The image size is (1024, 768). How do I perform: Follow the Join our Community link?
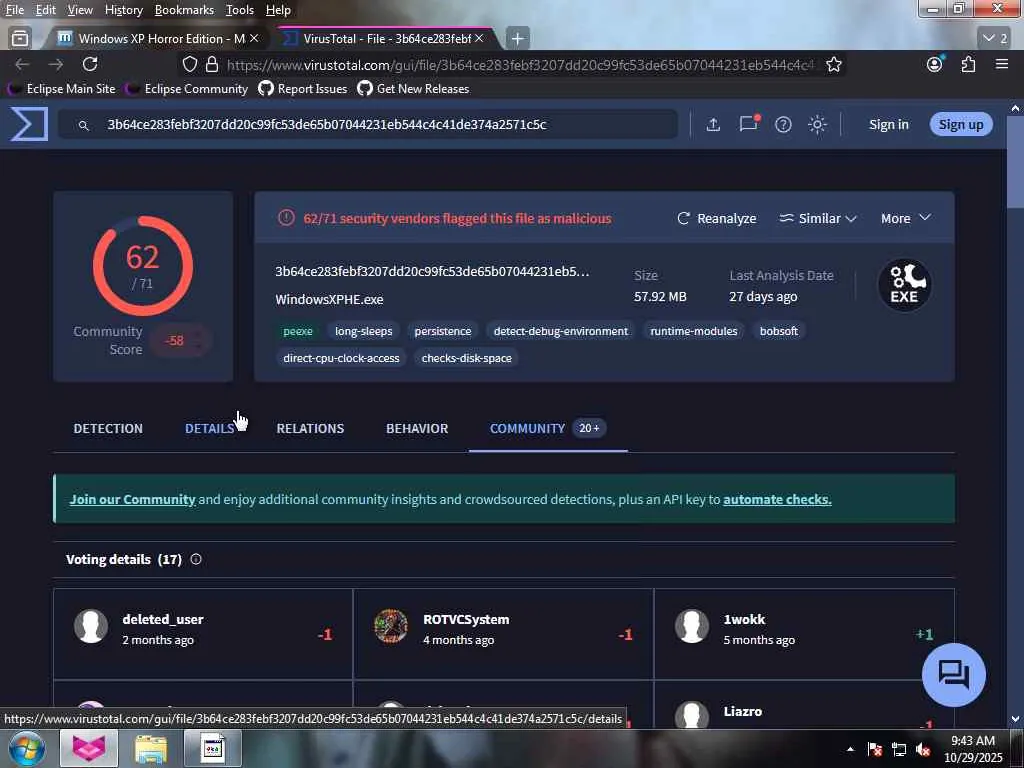pyautogui.click(x=133, y=500)
